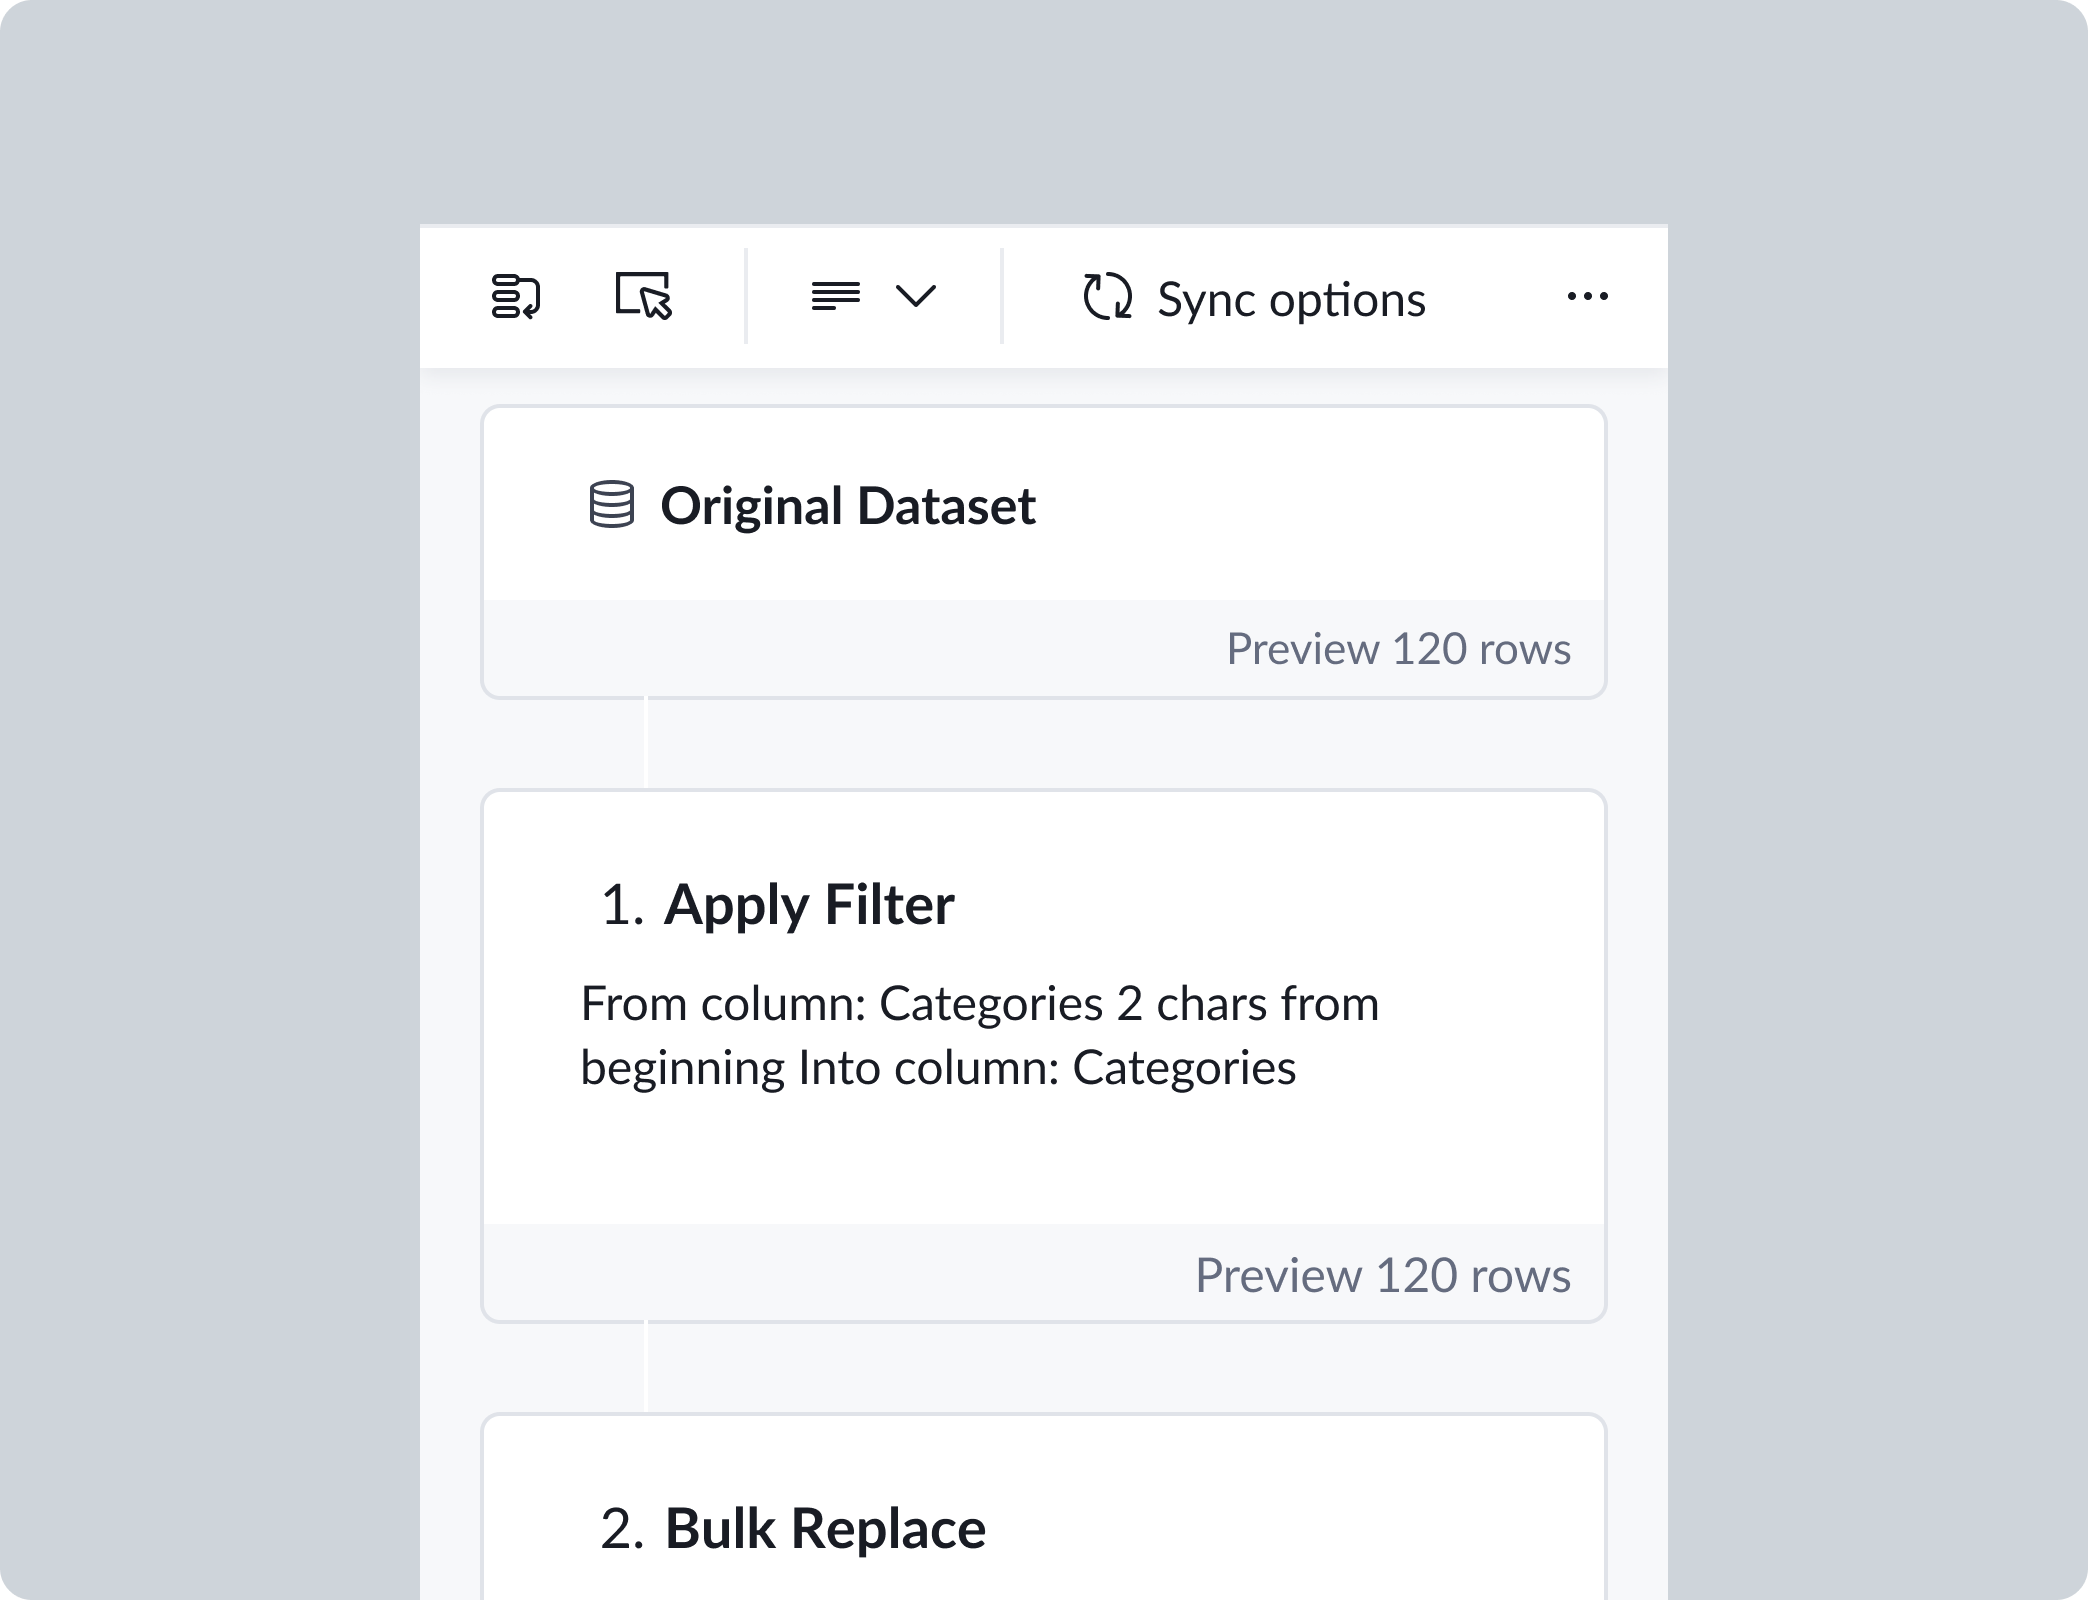Click connector line between Apply Filter and Bulk Replace

[x=646, y=1367]
